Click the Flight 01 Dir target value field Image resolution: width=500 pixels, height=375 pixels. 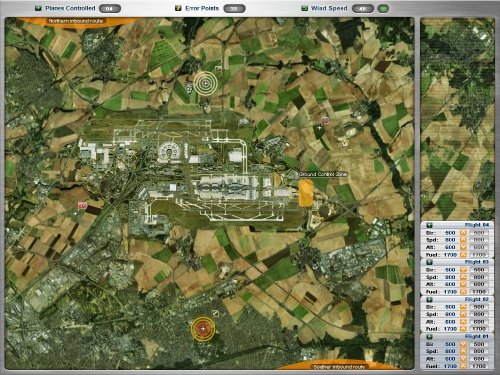click(479, 344)
